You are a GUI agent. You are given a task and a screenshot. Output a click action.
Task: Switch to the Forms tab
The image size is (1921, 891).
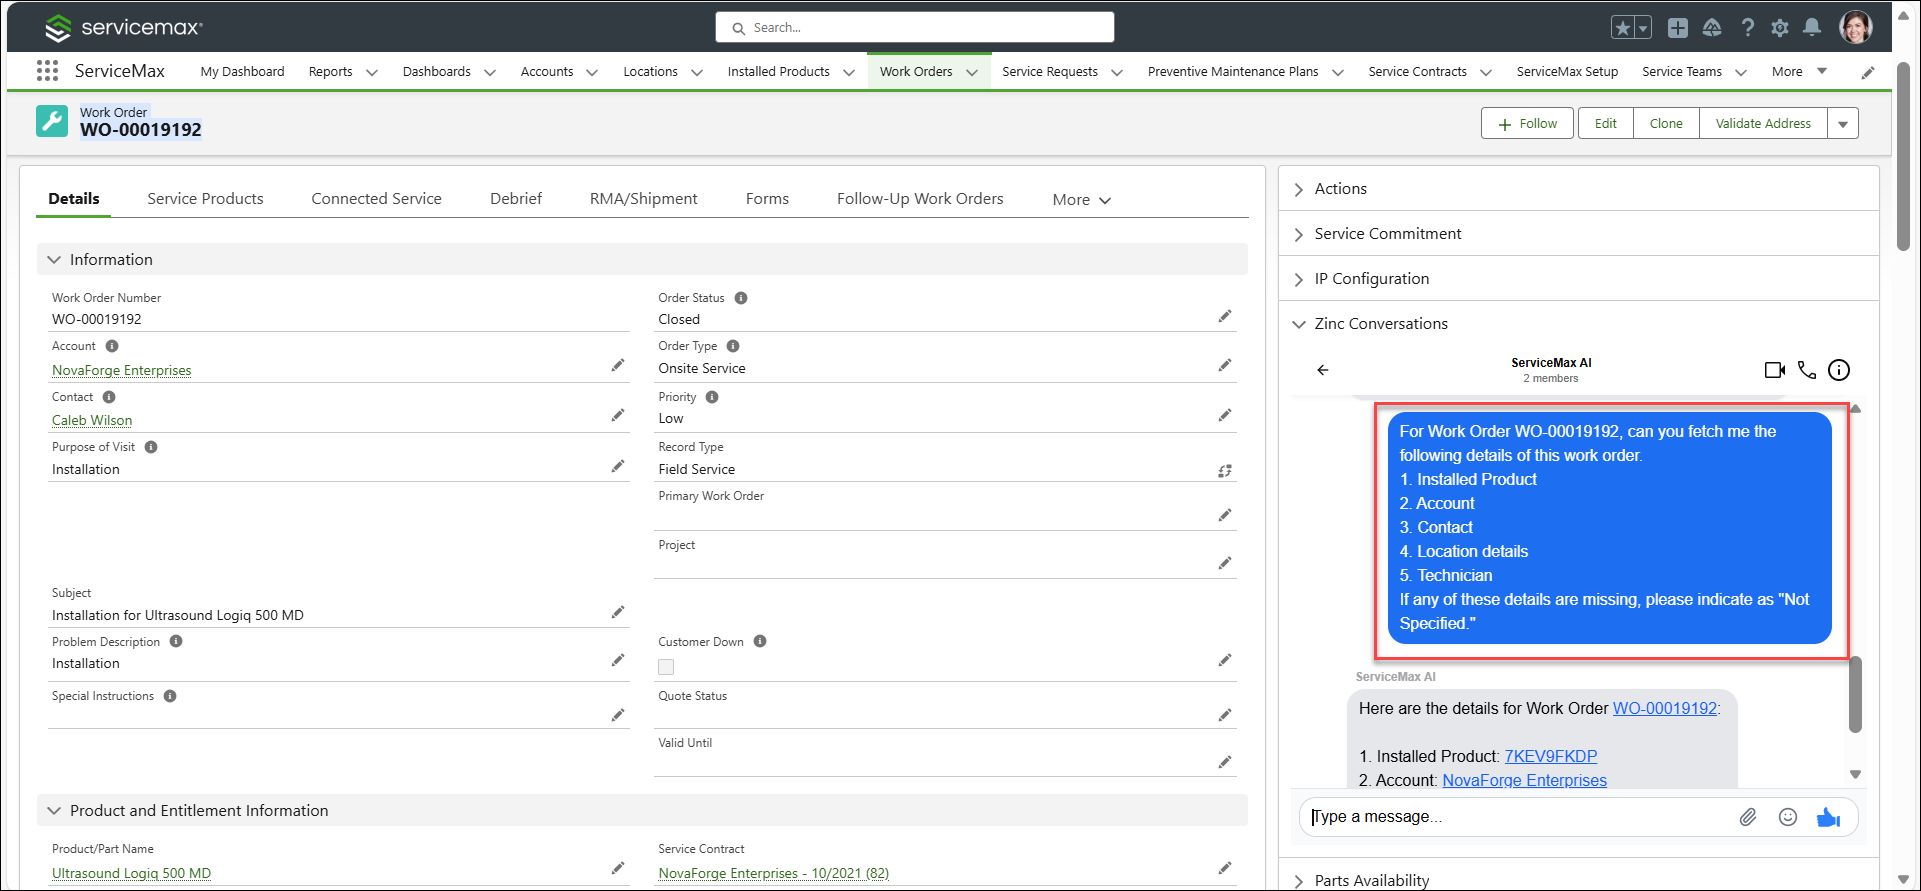pos(767,199)
